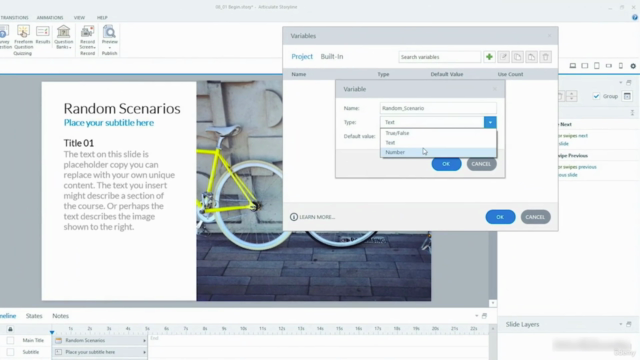Click the "swipes next" trigger link
Image resolution: width=640 pixels, height=360 pixels.
[575, 136]
